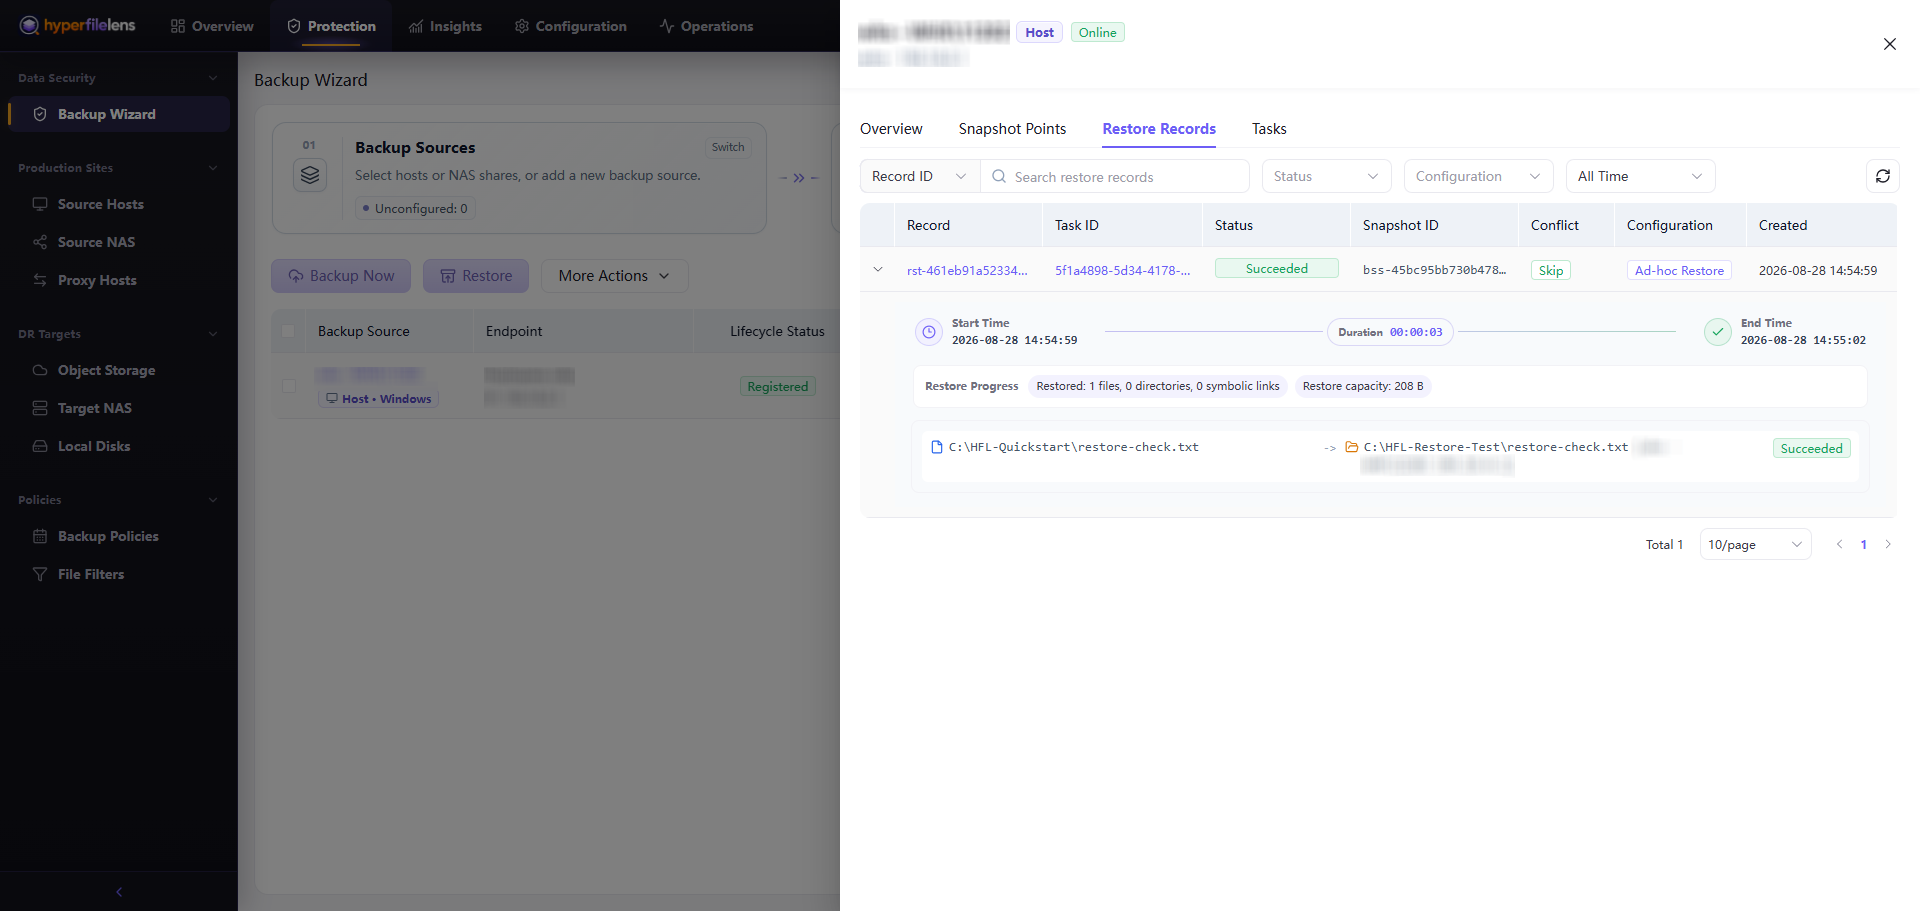Close the host details panel
This screenshot has height=911, width=1920.
coord(1890,44)
